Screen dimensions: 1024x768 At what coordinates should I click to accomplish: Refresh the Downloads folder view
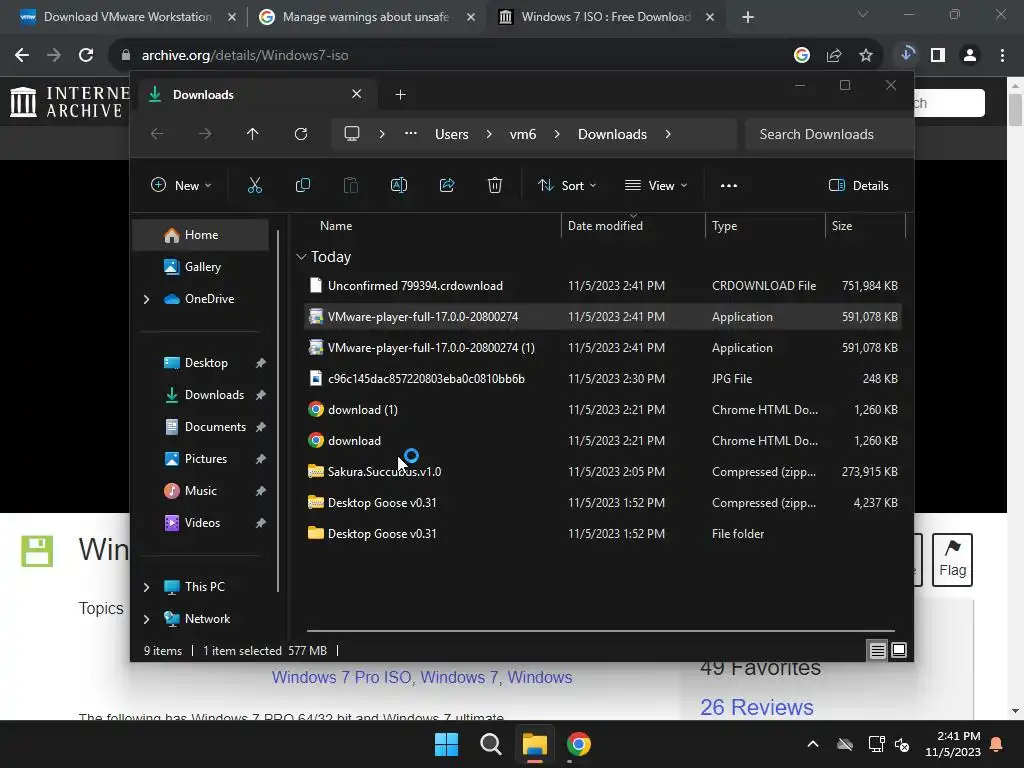(x=300, y=134)
